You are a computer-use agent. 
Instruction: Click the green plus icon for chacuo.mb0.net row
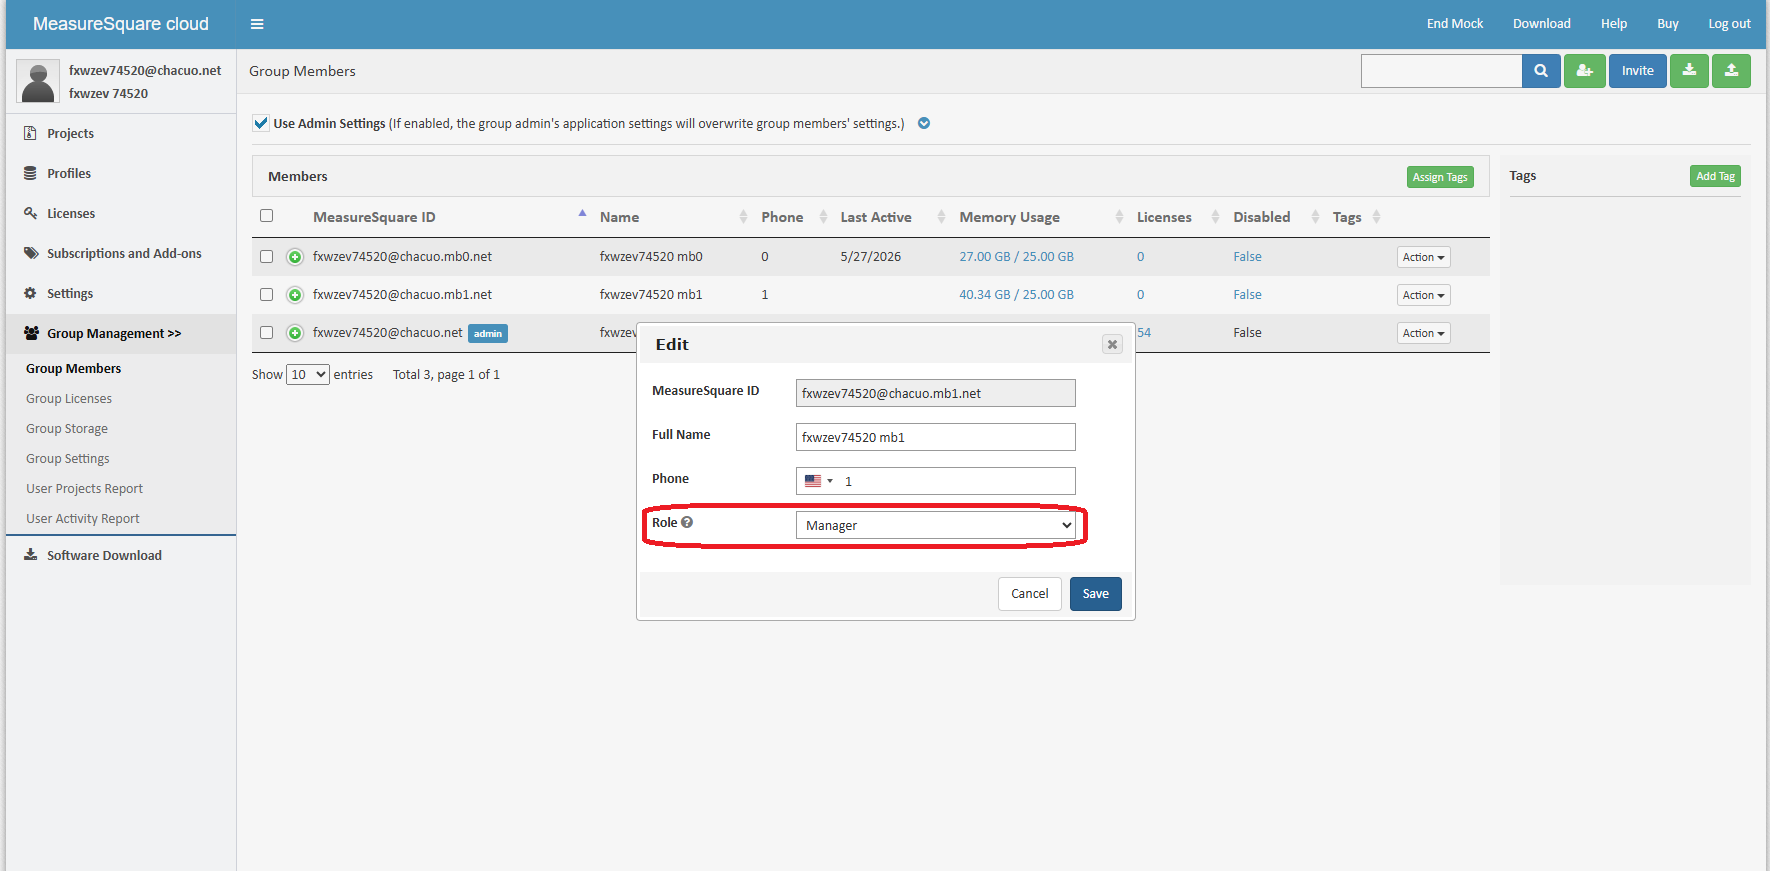click(295, 257)
